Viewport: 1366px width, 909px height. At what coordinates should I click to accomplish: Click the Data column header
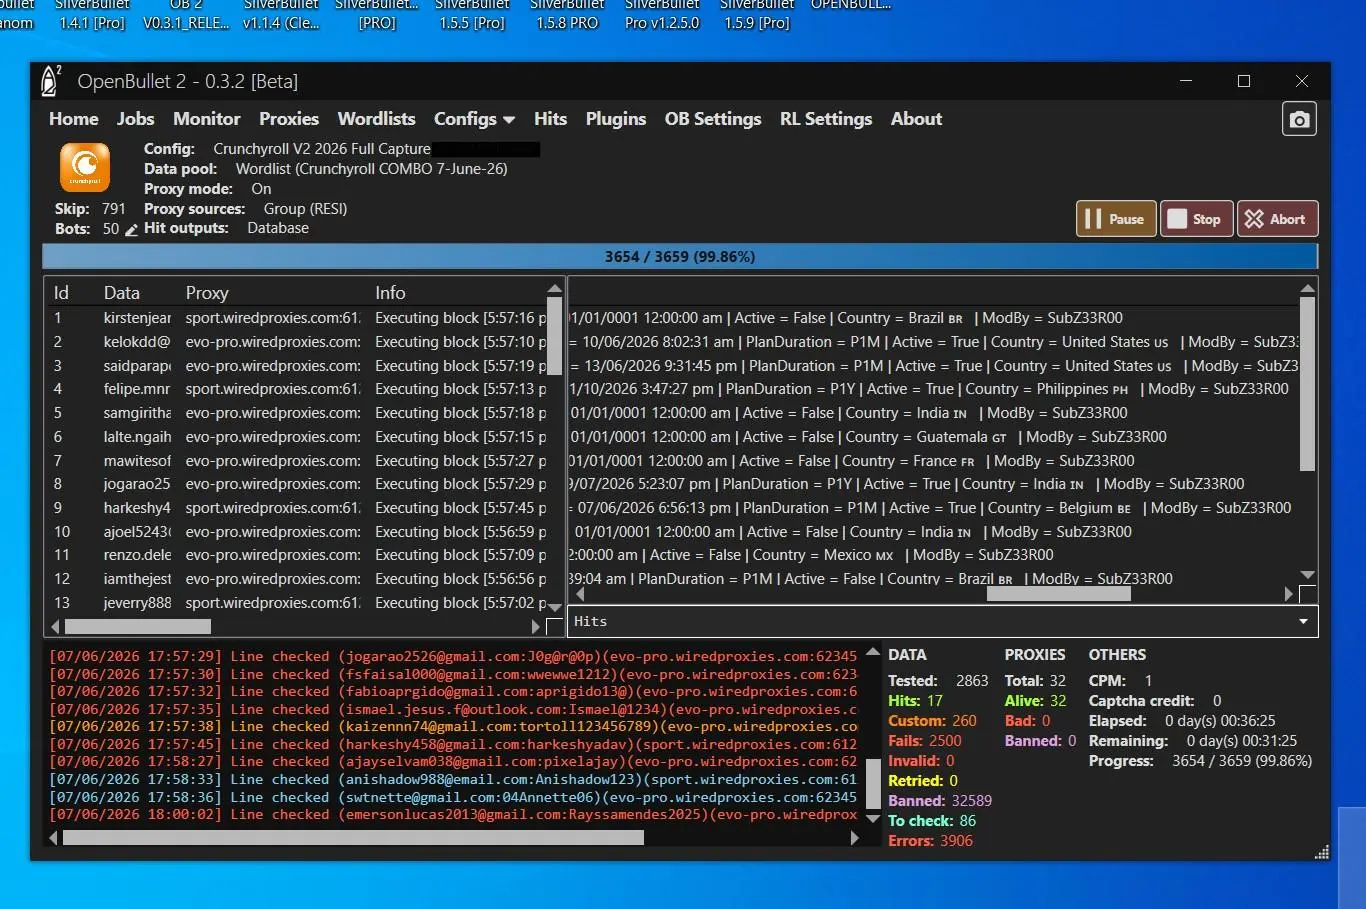coord(122,293)
